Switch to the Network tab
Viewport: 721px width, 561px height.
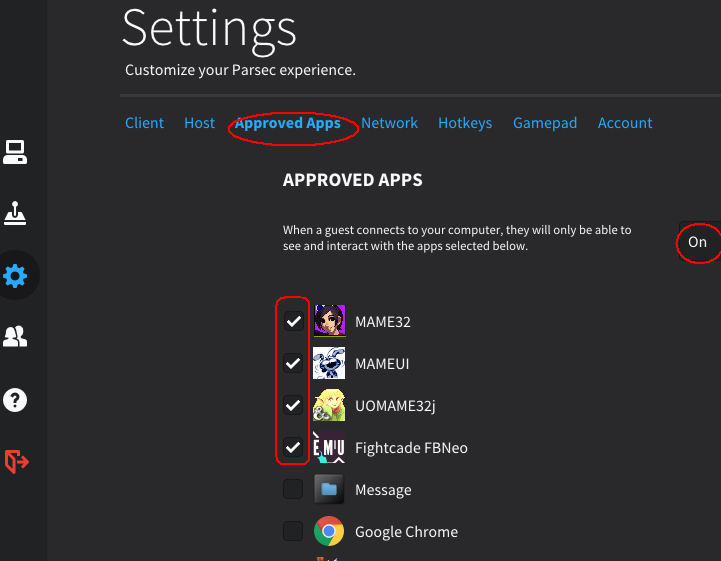(389, 123)
